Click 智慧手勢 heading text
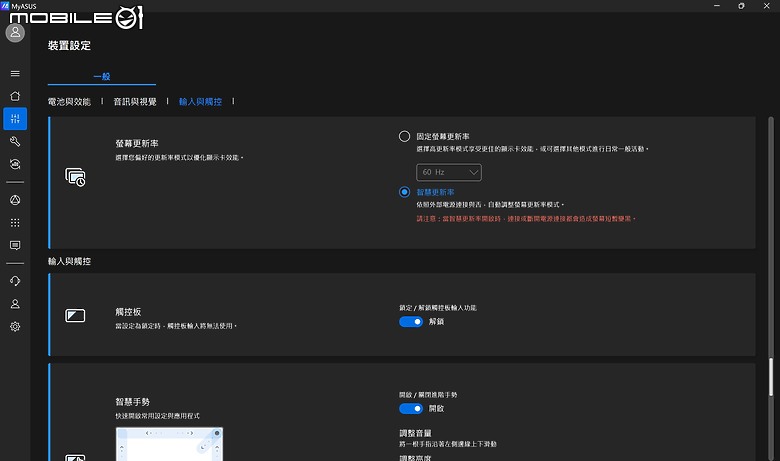Screen dimensions: 780x461 point(132,402)
